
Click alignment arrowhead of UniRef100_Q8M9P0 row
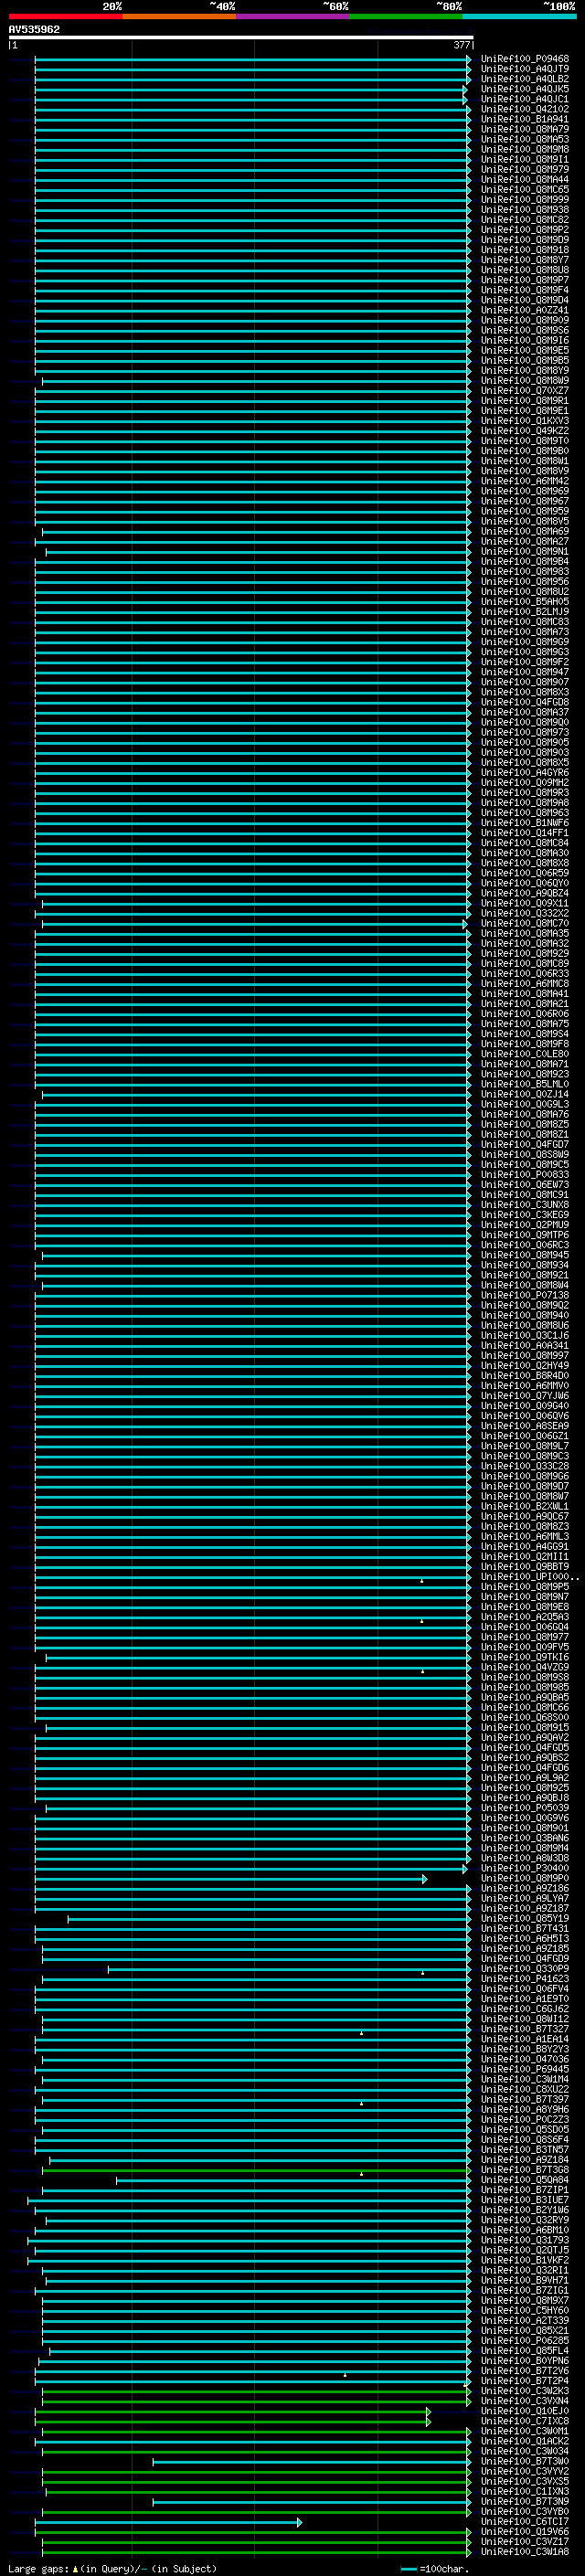(425, 1879)
